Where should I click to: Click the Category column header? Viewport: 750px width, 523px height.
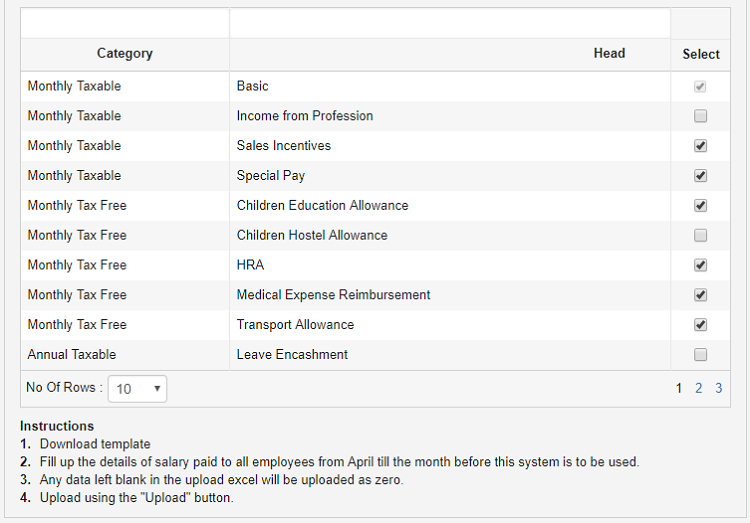pyautogui.click(x=125, y=54)
